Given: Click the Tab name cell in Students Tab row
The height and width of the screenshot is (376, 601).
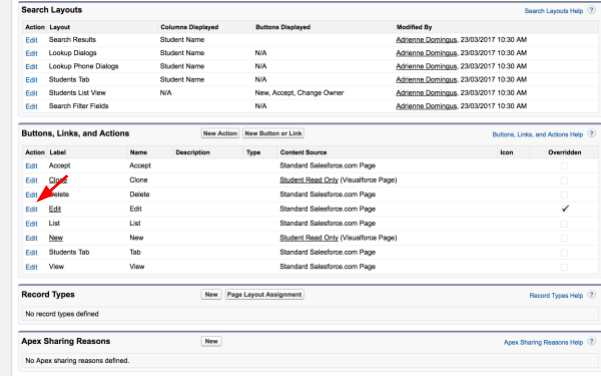Looking at the screenshot, I should pos(135,252).
